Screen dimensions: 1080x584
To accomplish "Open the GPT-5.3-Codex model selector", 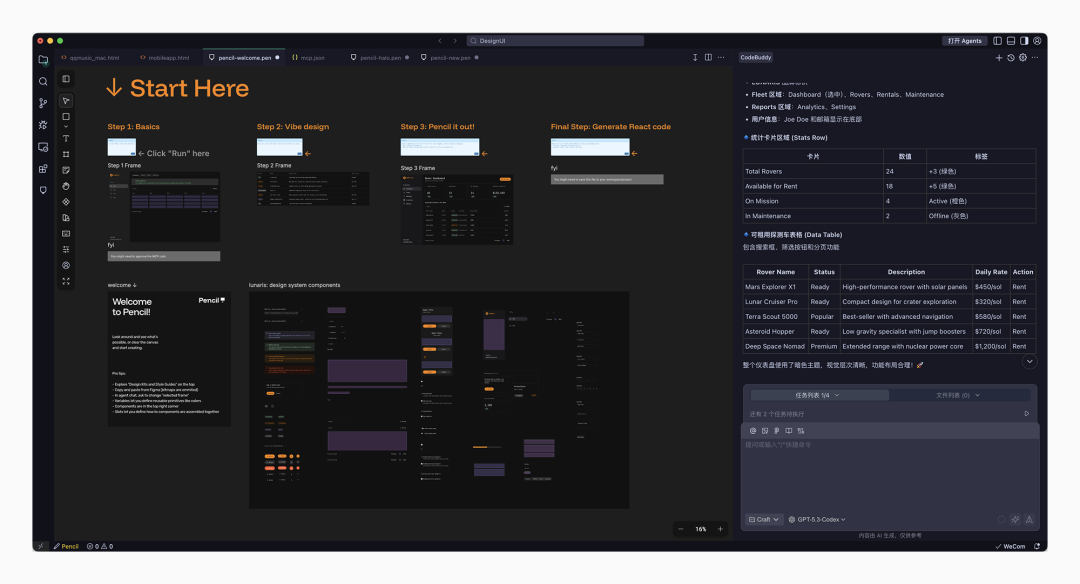I will point(817,519).
